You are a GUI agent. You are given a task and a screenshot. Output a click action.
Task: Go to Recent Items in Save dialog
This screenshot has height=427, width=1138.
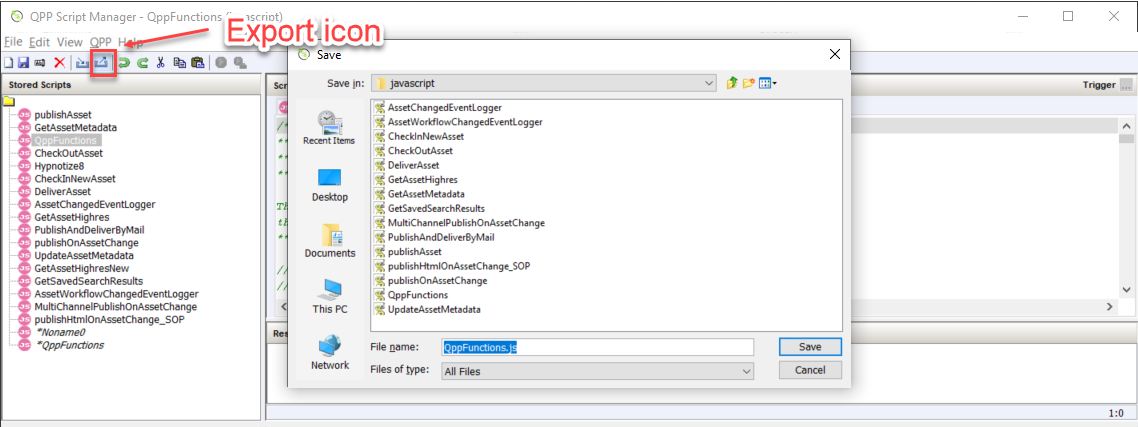click(329, 129)
